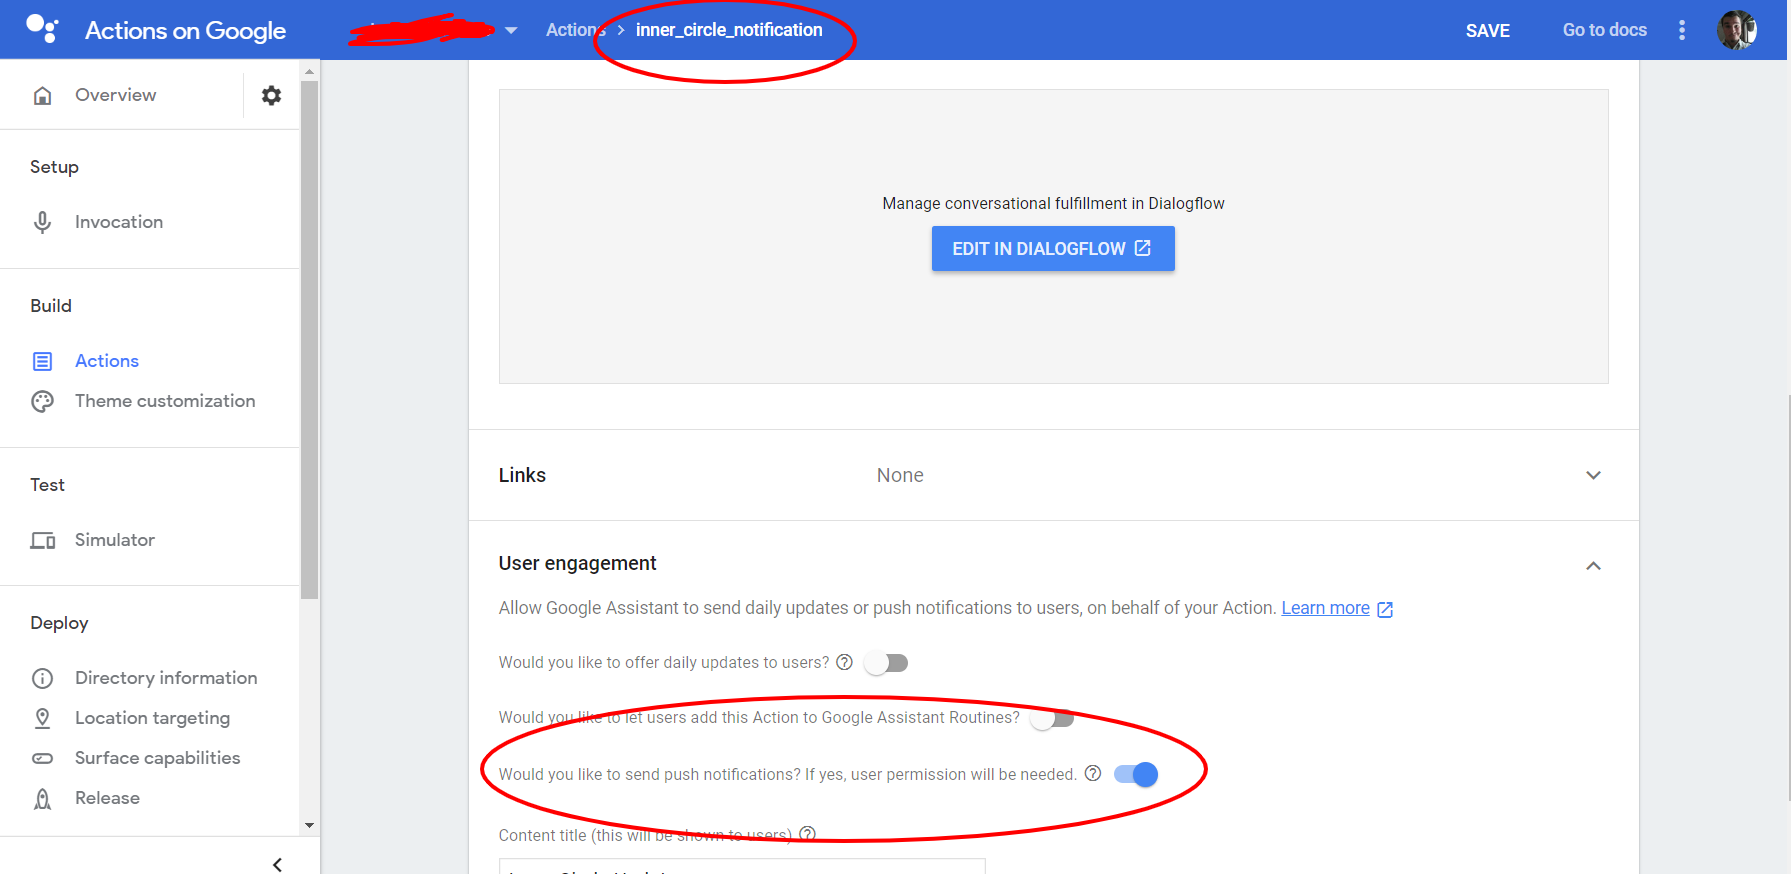
Task: Click the Release rocket icon
Action: pyautogui.click(x=42, y=798)
